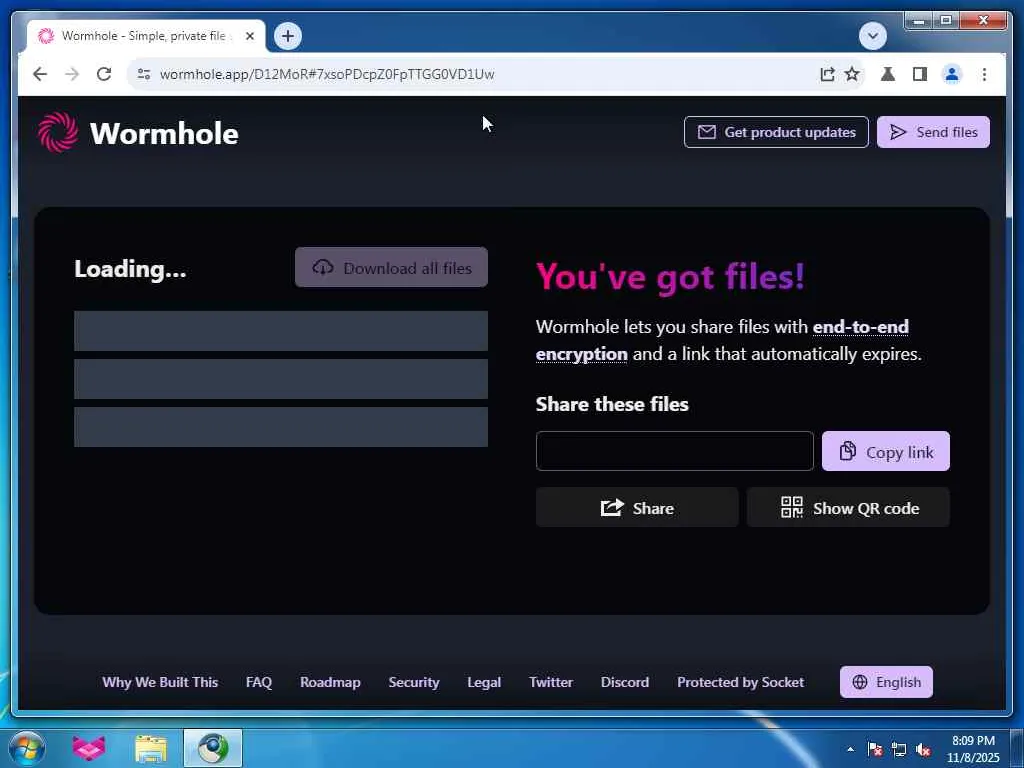Click the share page icon in address bar
The image size is (1024, 768).
[827, 74]
